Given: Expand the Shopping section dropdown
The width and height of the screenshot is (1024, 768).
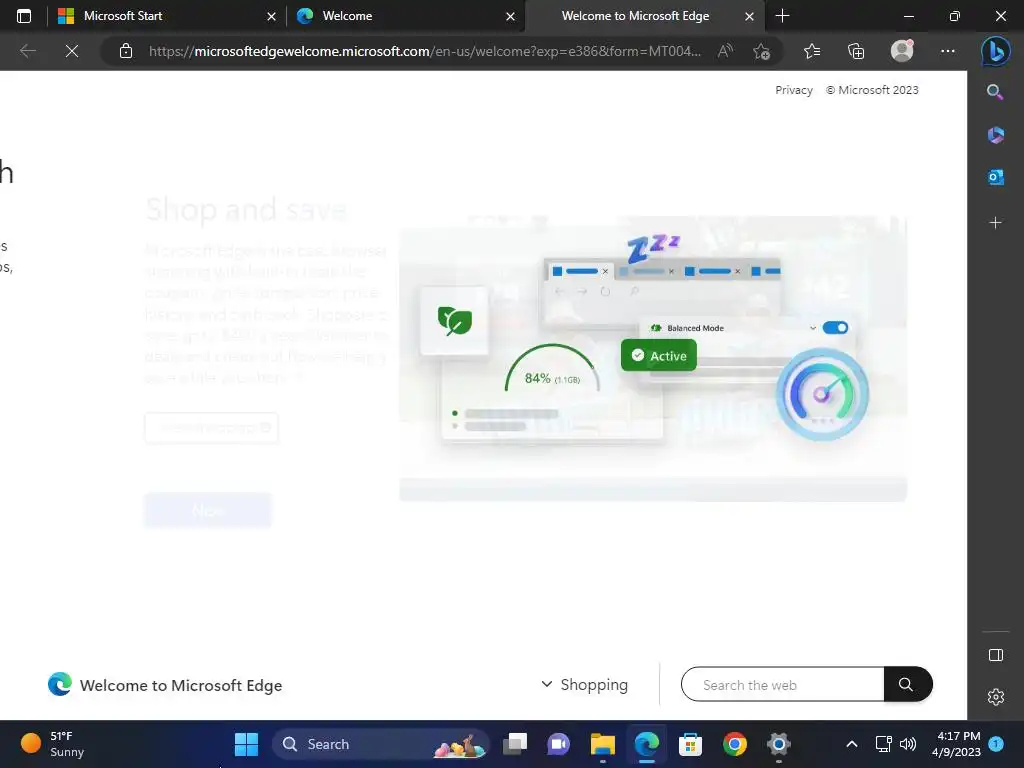Looking at the screenshot, I should [584, 684].
